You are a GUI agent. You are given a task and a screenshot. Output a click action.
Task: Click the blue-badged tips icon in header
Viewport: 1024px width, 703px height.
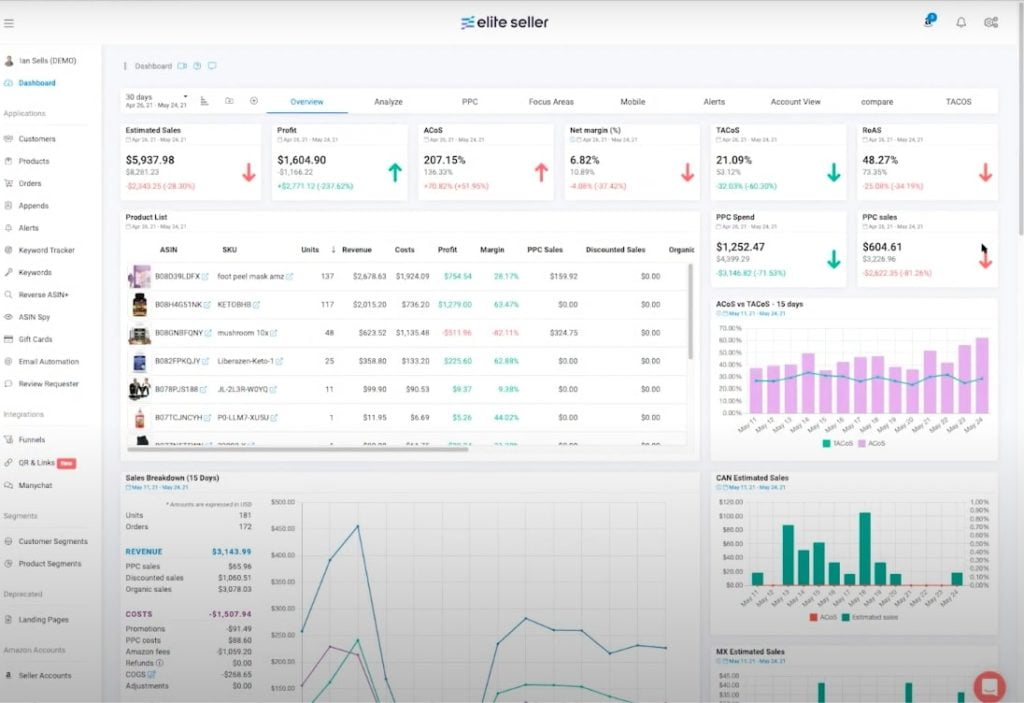[x=930, y=21]
